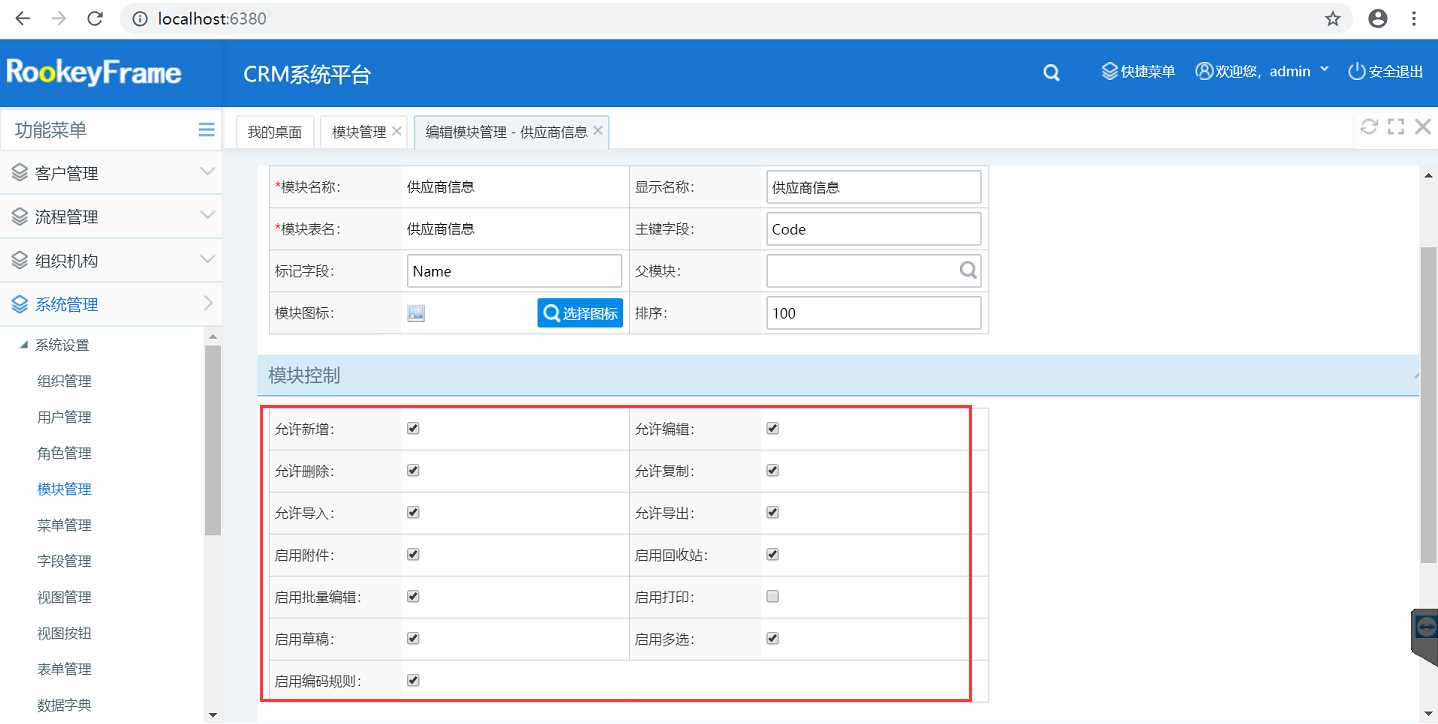
Task: Click the 安全退出 logout icon
Action: pyautogui.click(x=1357, y=72)
